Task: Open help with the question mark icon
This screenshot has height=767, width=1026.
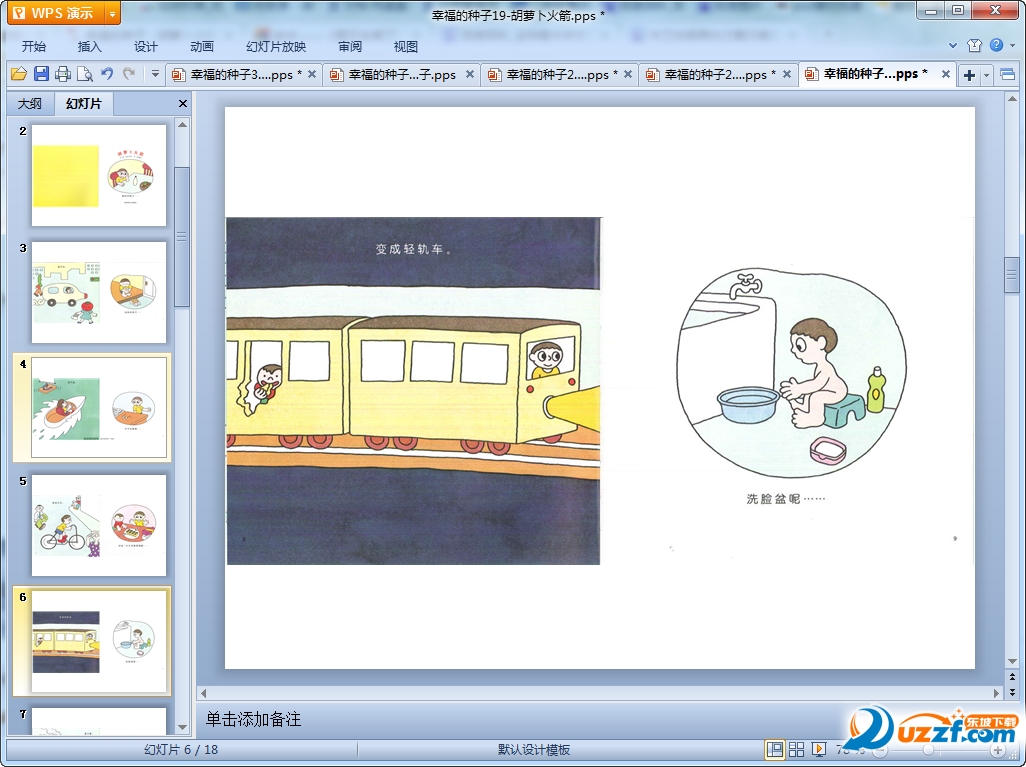Action: tap(996, 45)
